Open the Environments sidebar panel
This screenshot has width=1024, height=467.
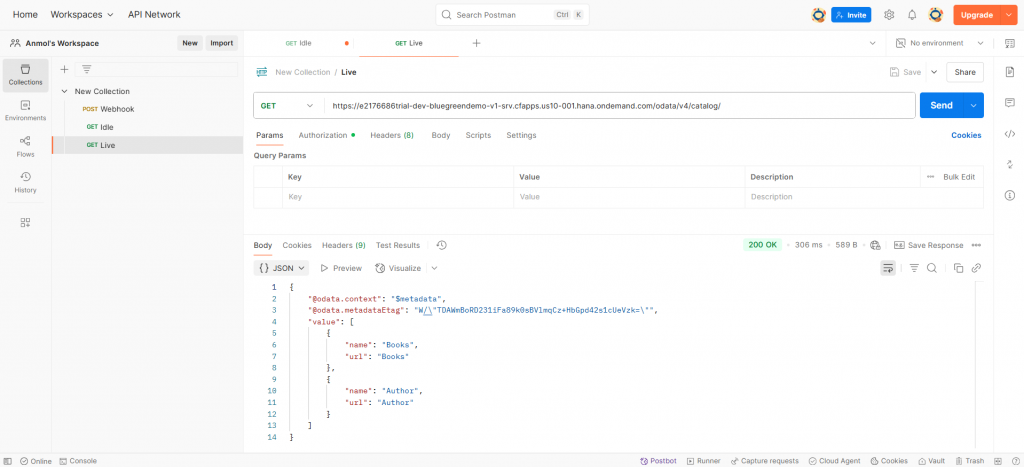[25, 111]
